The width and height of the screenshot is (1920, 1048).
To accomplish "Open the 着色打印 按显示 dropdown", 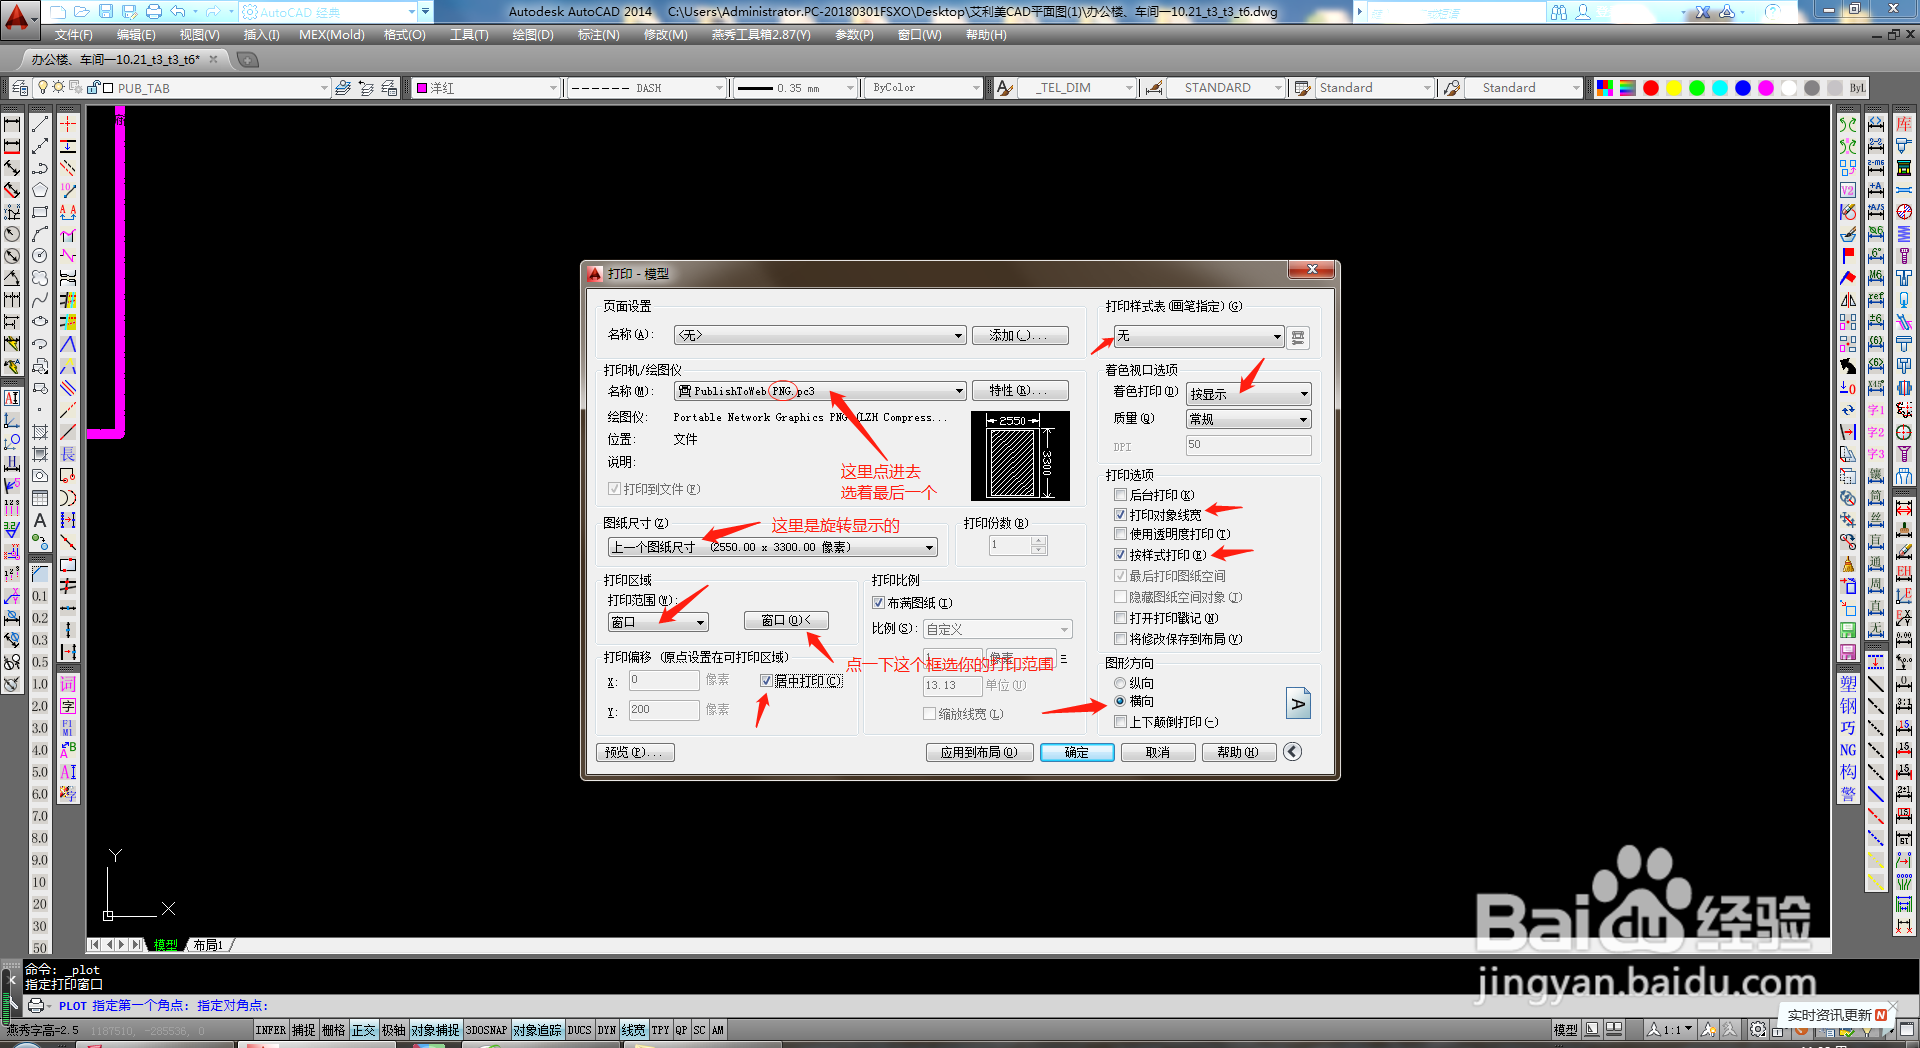I will [1248, 394].
